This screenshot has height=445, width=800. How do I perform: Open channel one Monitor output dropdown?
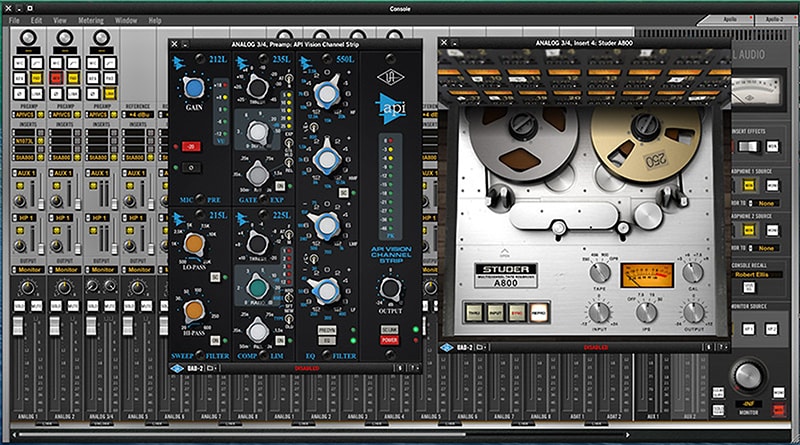pyautogui.click(x=27, y=269)
